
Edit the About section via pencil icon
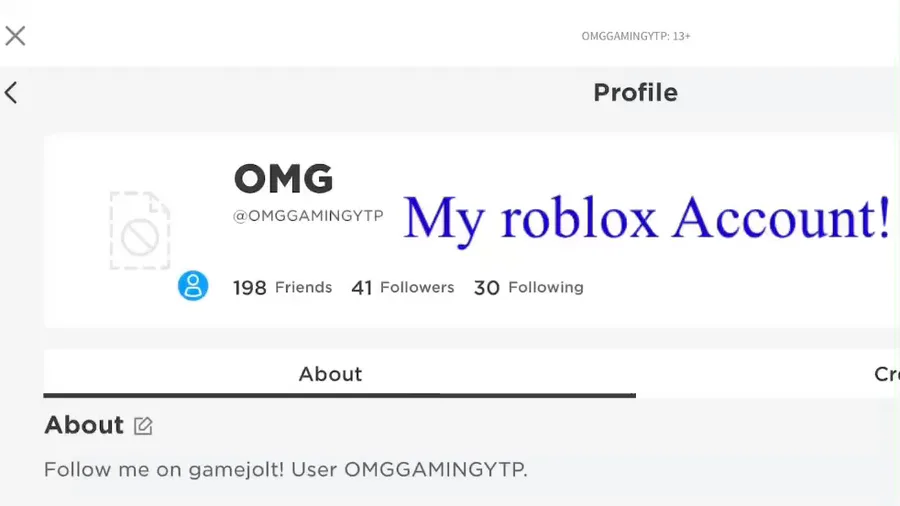[143, 426]
